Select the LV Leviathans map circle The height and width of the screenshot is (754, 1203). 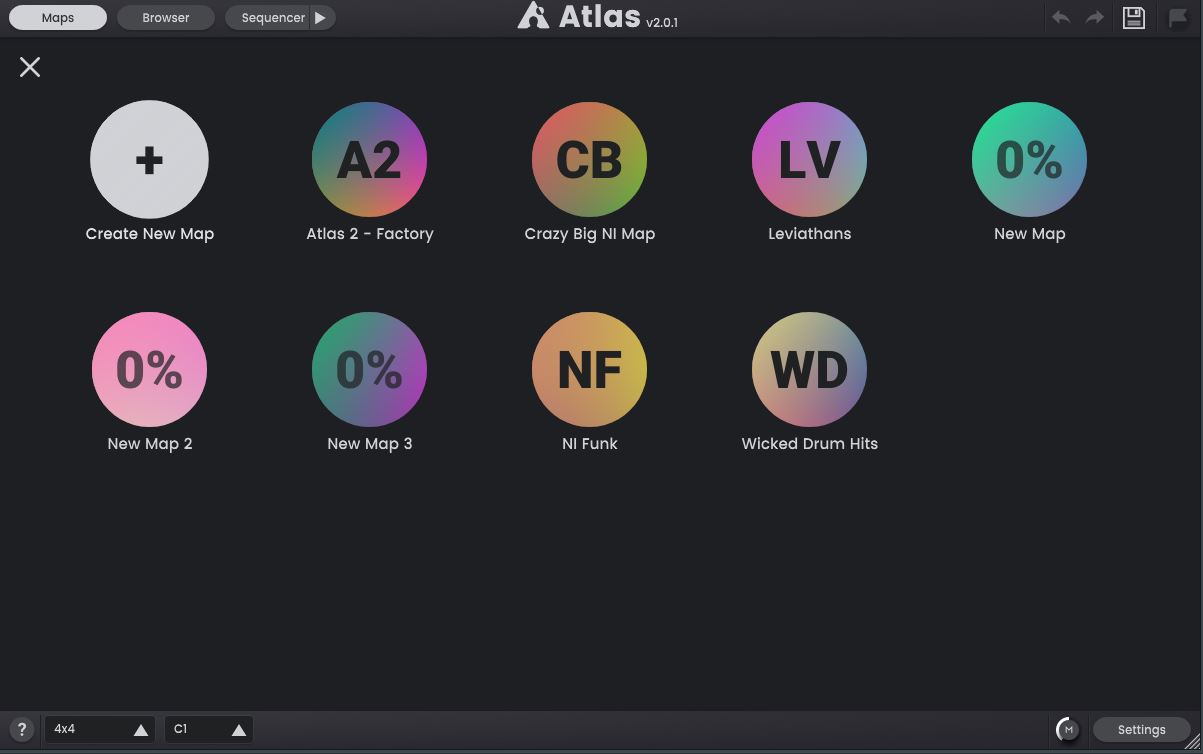pos(809,159)
